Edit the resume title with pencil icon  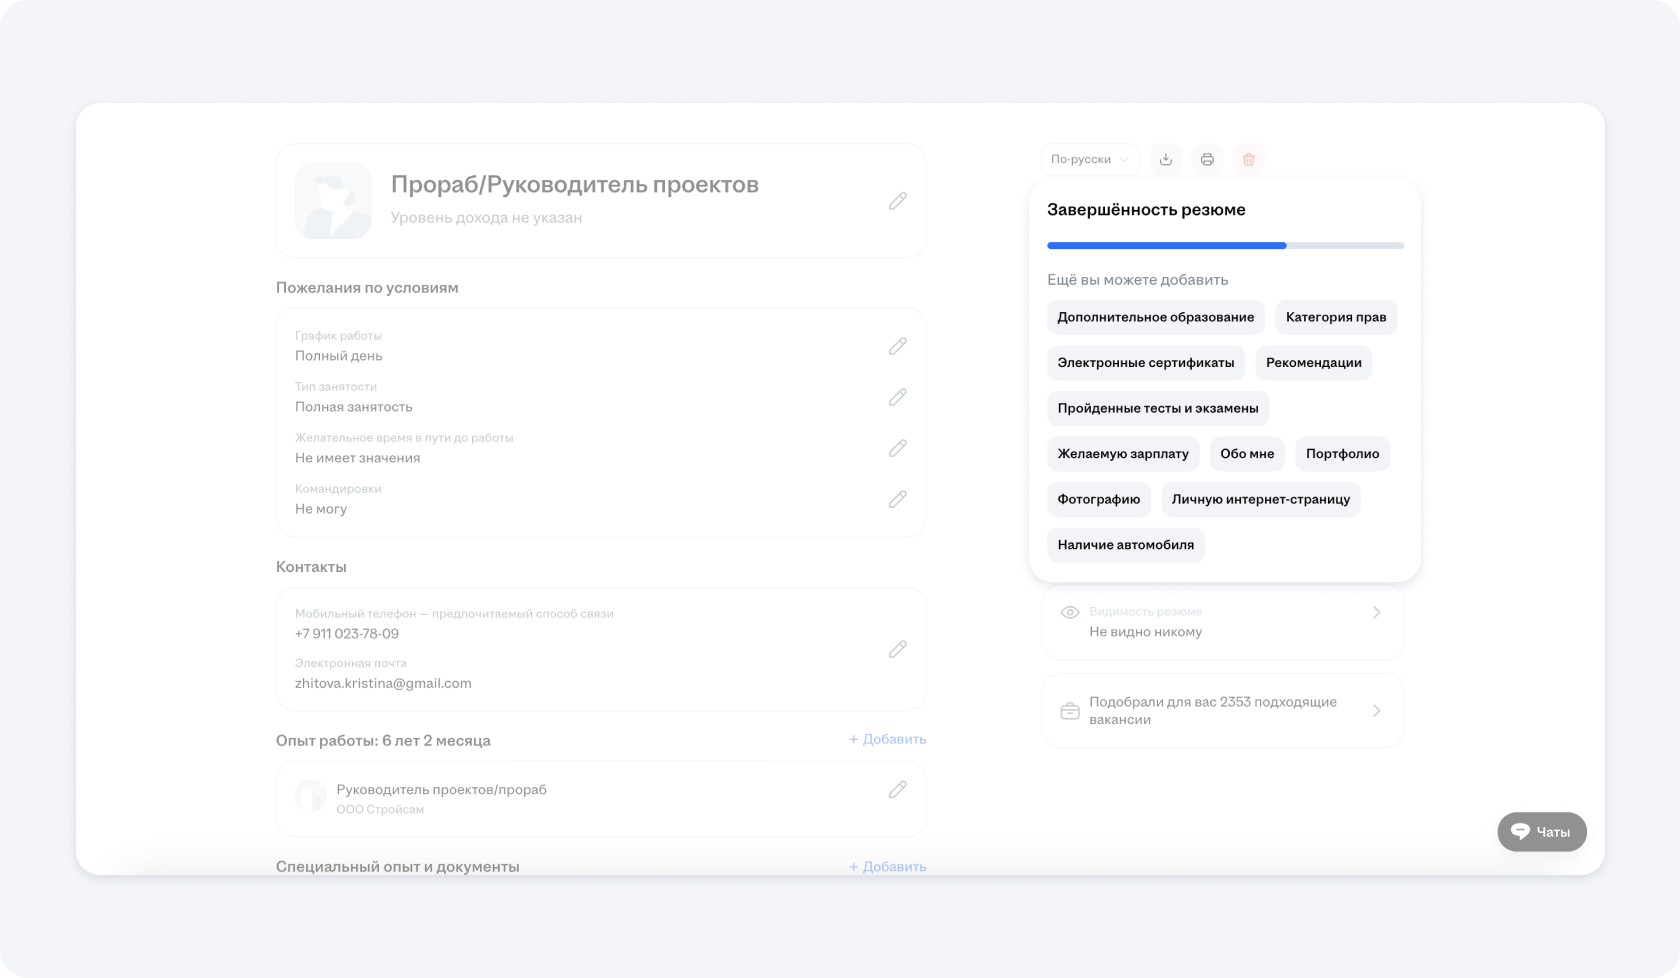click(897, 201)
